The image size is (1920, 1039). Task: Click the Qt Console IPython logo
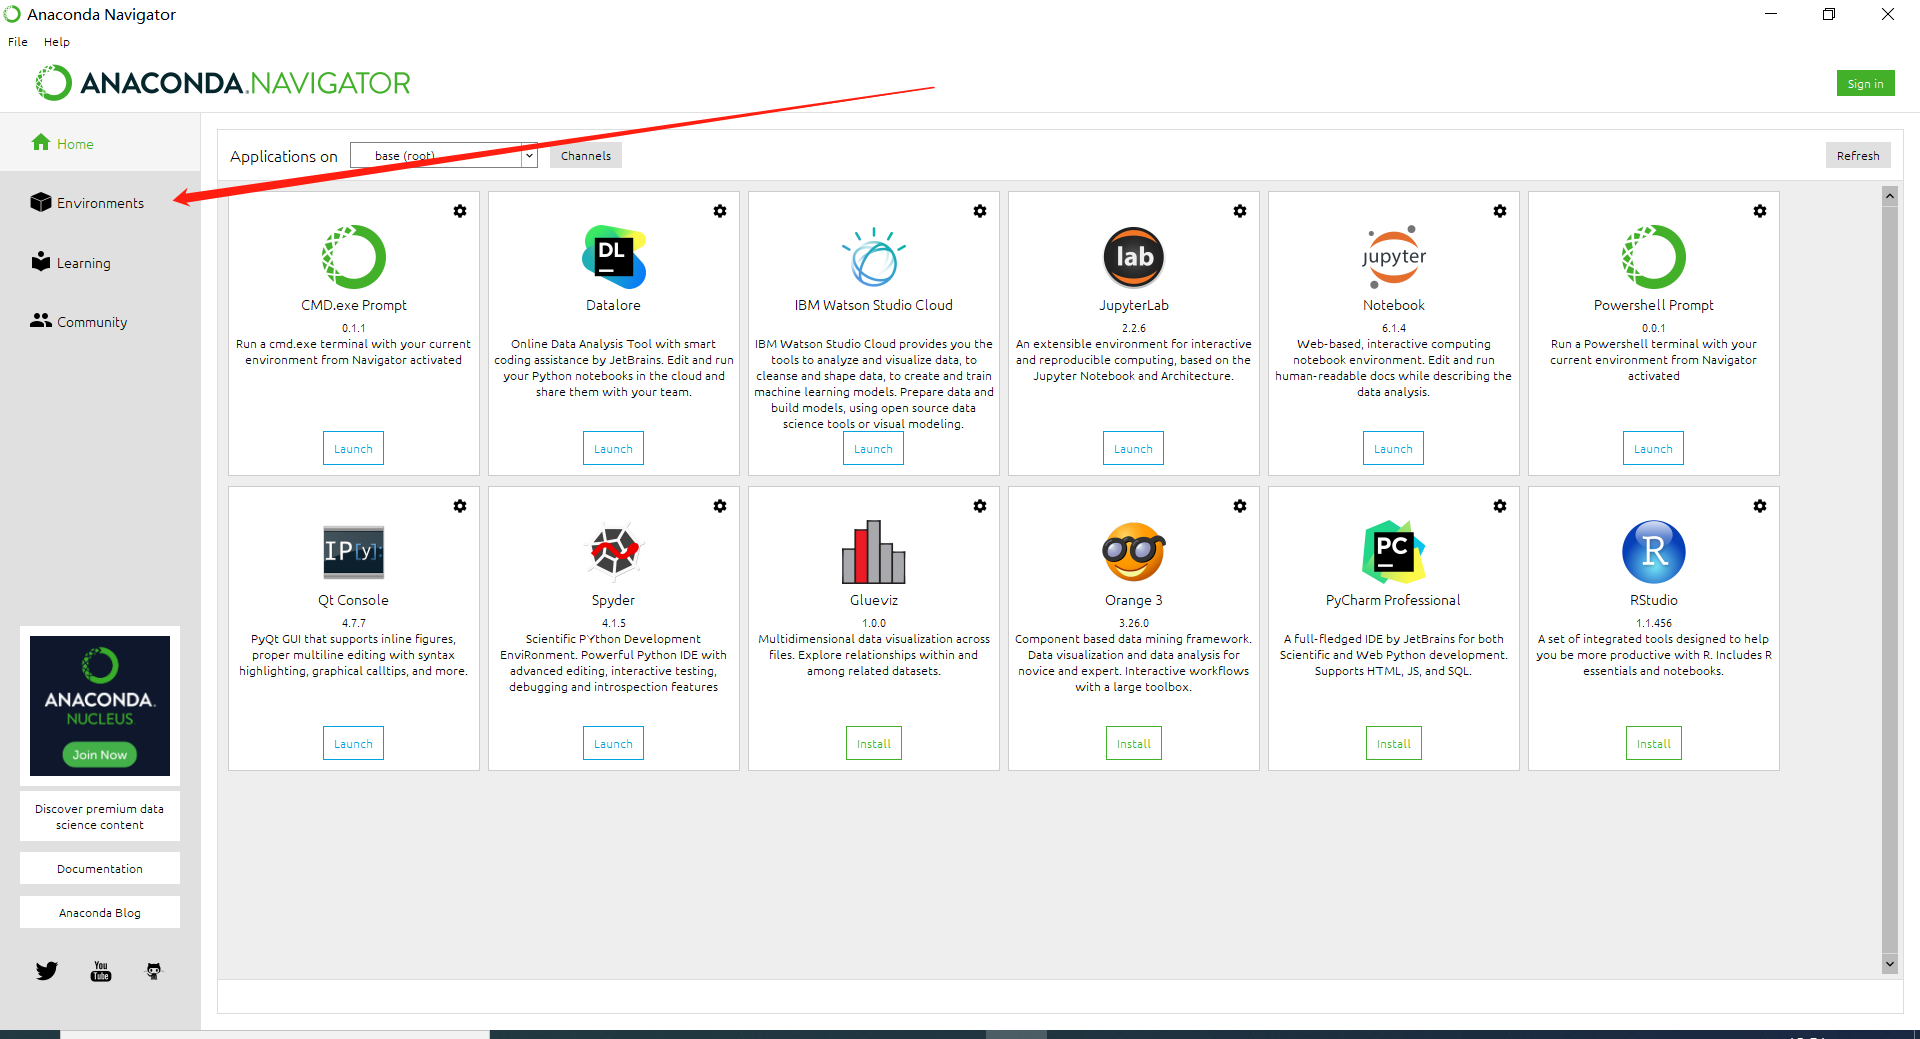click(x=354, y=552)
